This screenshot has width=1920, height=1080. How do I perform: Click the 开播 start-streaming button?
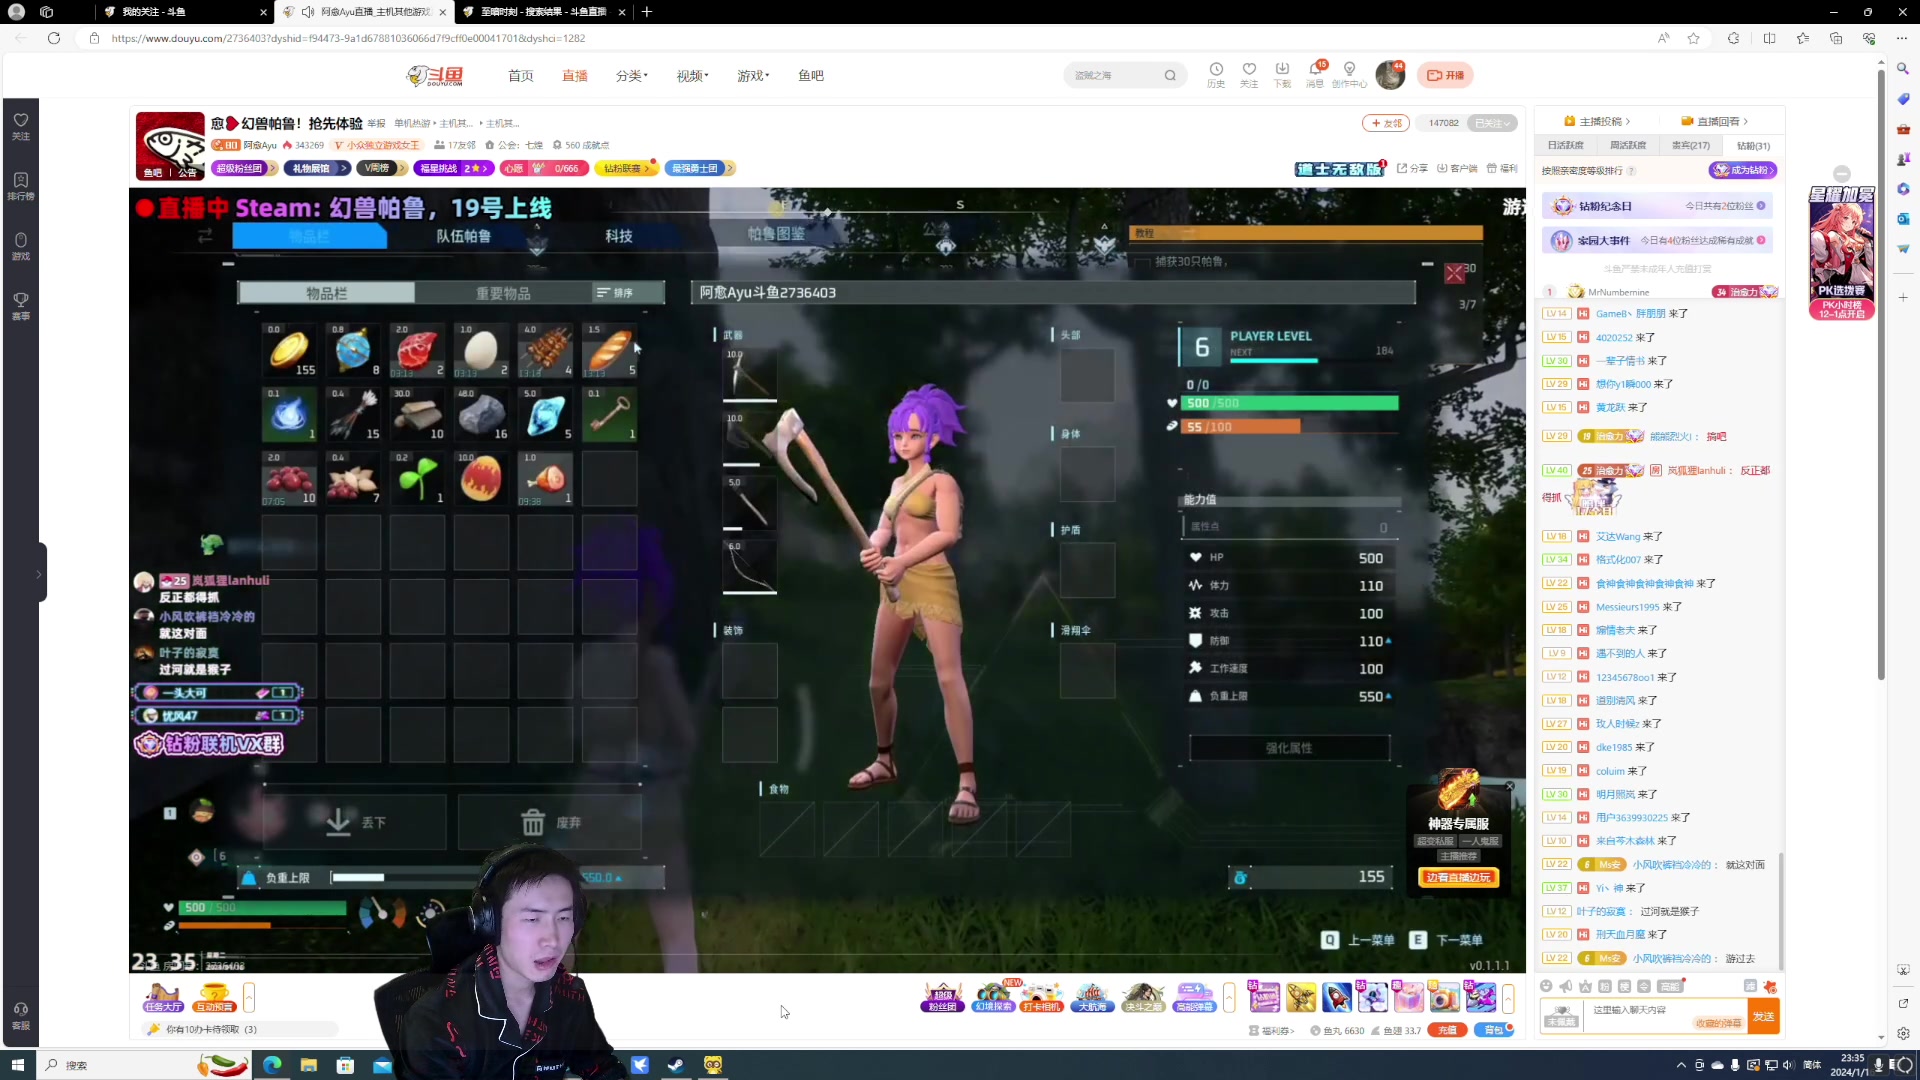pos(1445,75)
